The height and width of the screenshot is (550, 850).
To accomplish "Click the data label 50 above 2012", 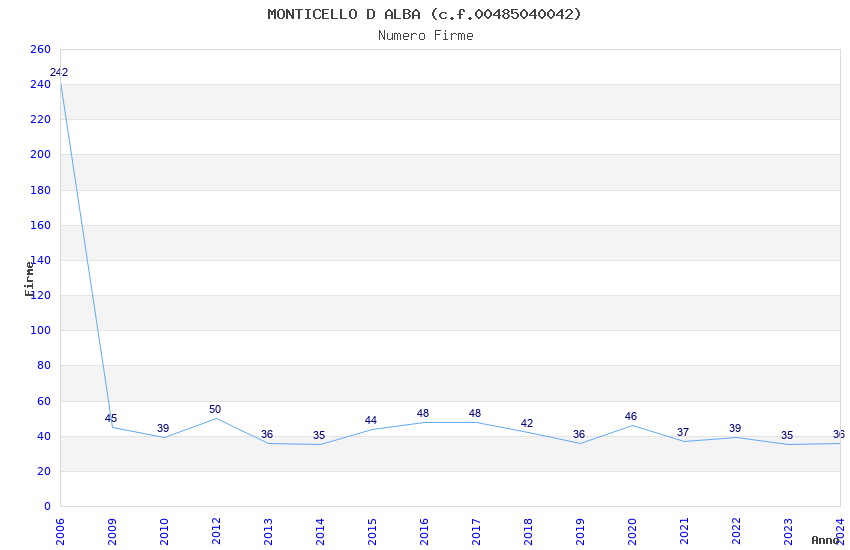I will 215,409.
